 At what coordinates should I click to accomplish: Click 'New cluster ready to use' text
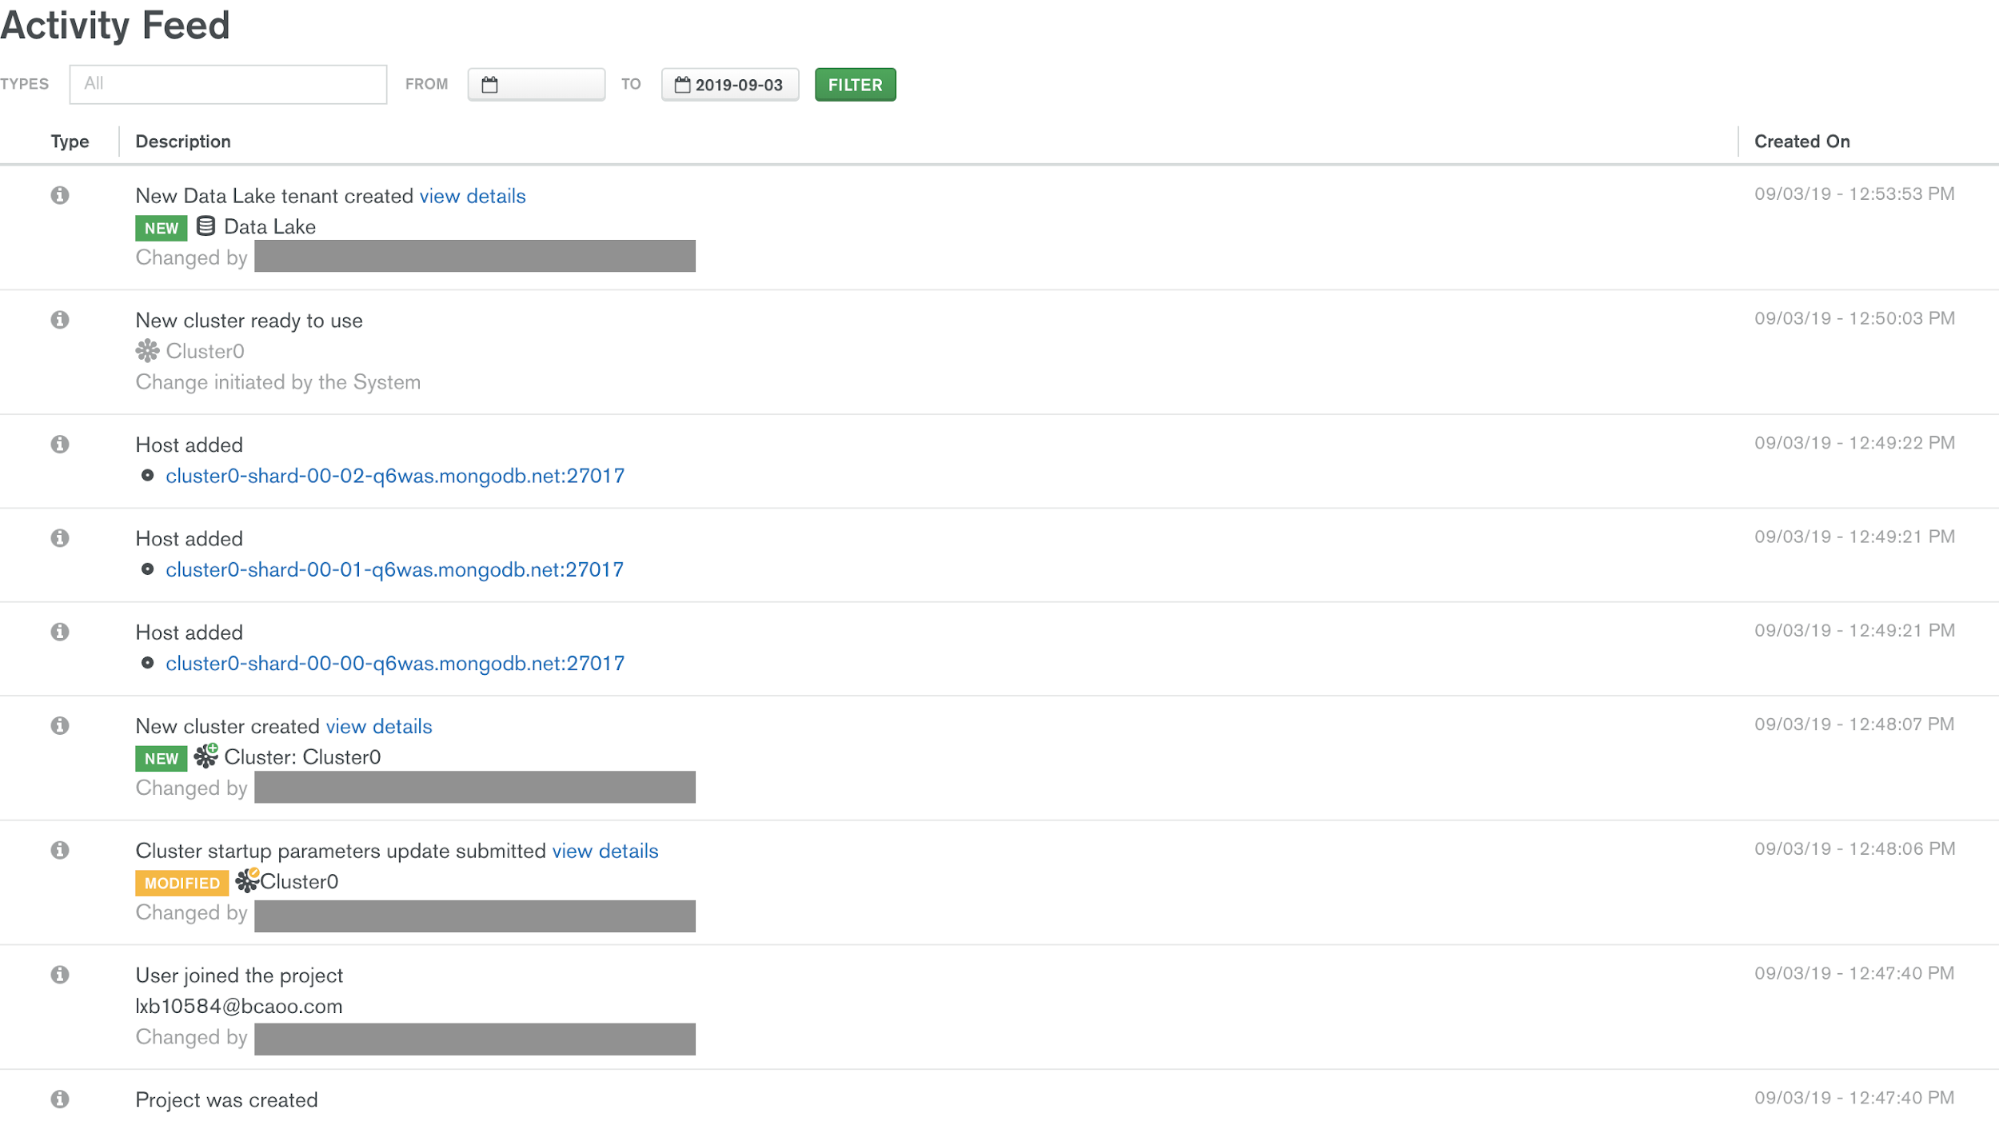click(249, 321)
